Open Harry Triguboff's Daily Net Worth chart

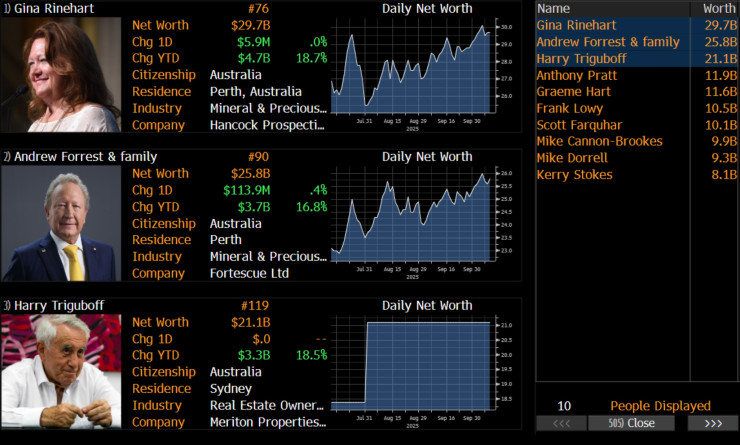click(x=413, y=365)
